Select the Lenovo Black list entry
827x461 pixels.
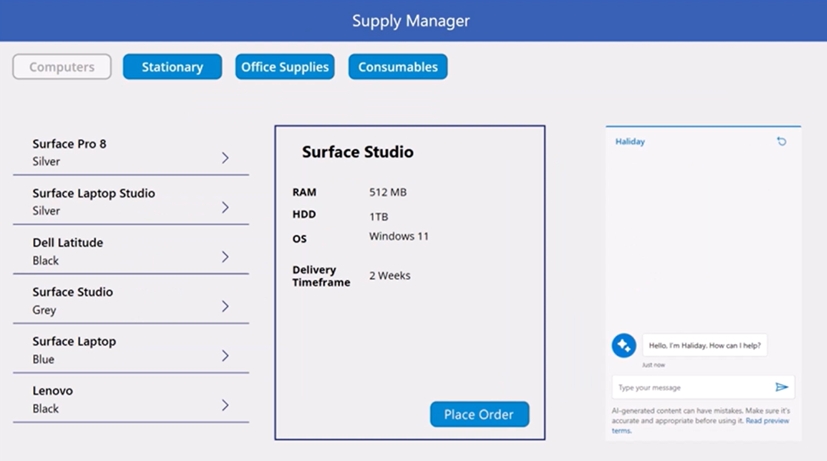pos(110,399)
